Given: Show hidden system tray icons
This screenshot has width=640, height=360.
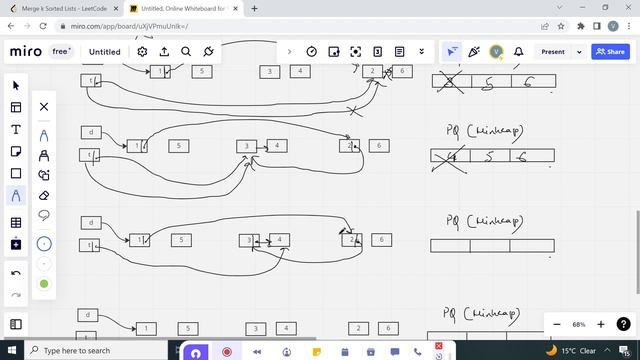Looking at the screenshot, I should pyautogui.click(x=608, y=351).
